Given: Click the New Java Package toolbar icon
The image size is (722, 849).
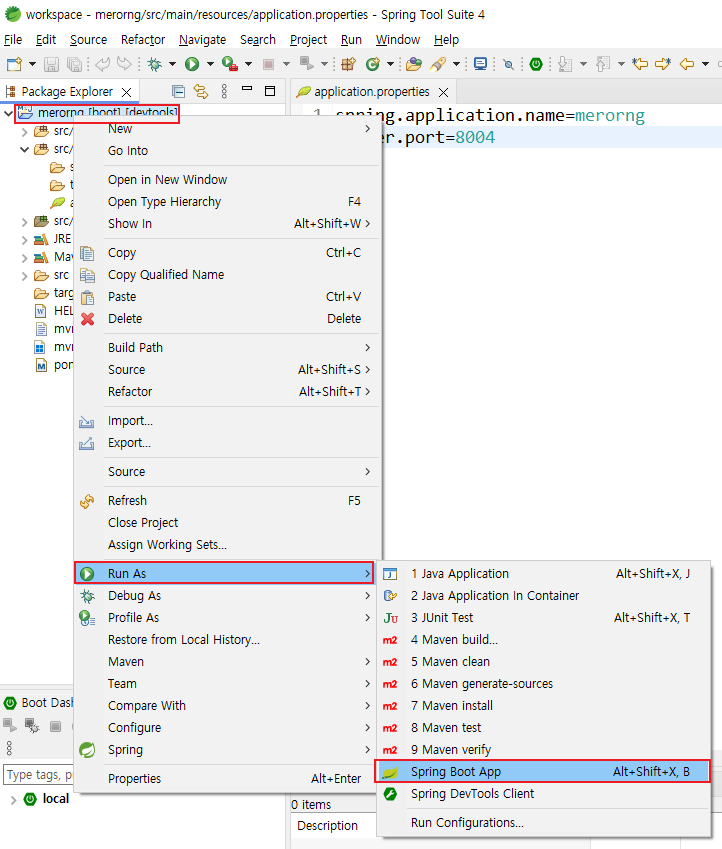Looking at the screenshot, I should [348, 64].
